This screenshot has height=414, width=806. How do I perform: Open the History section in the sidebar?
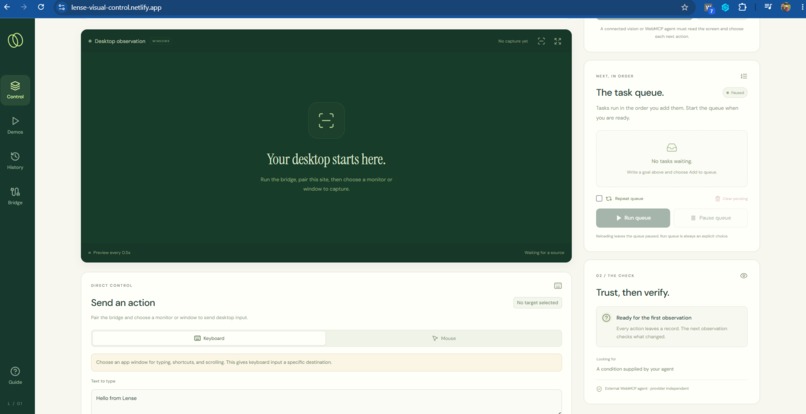click(15, 160)
